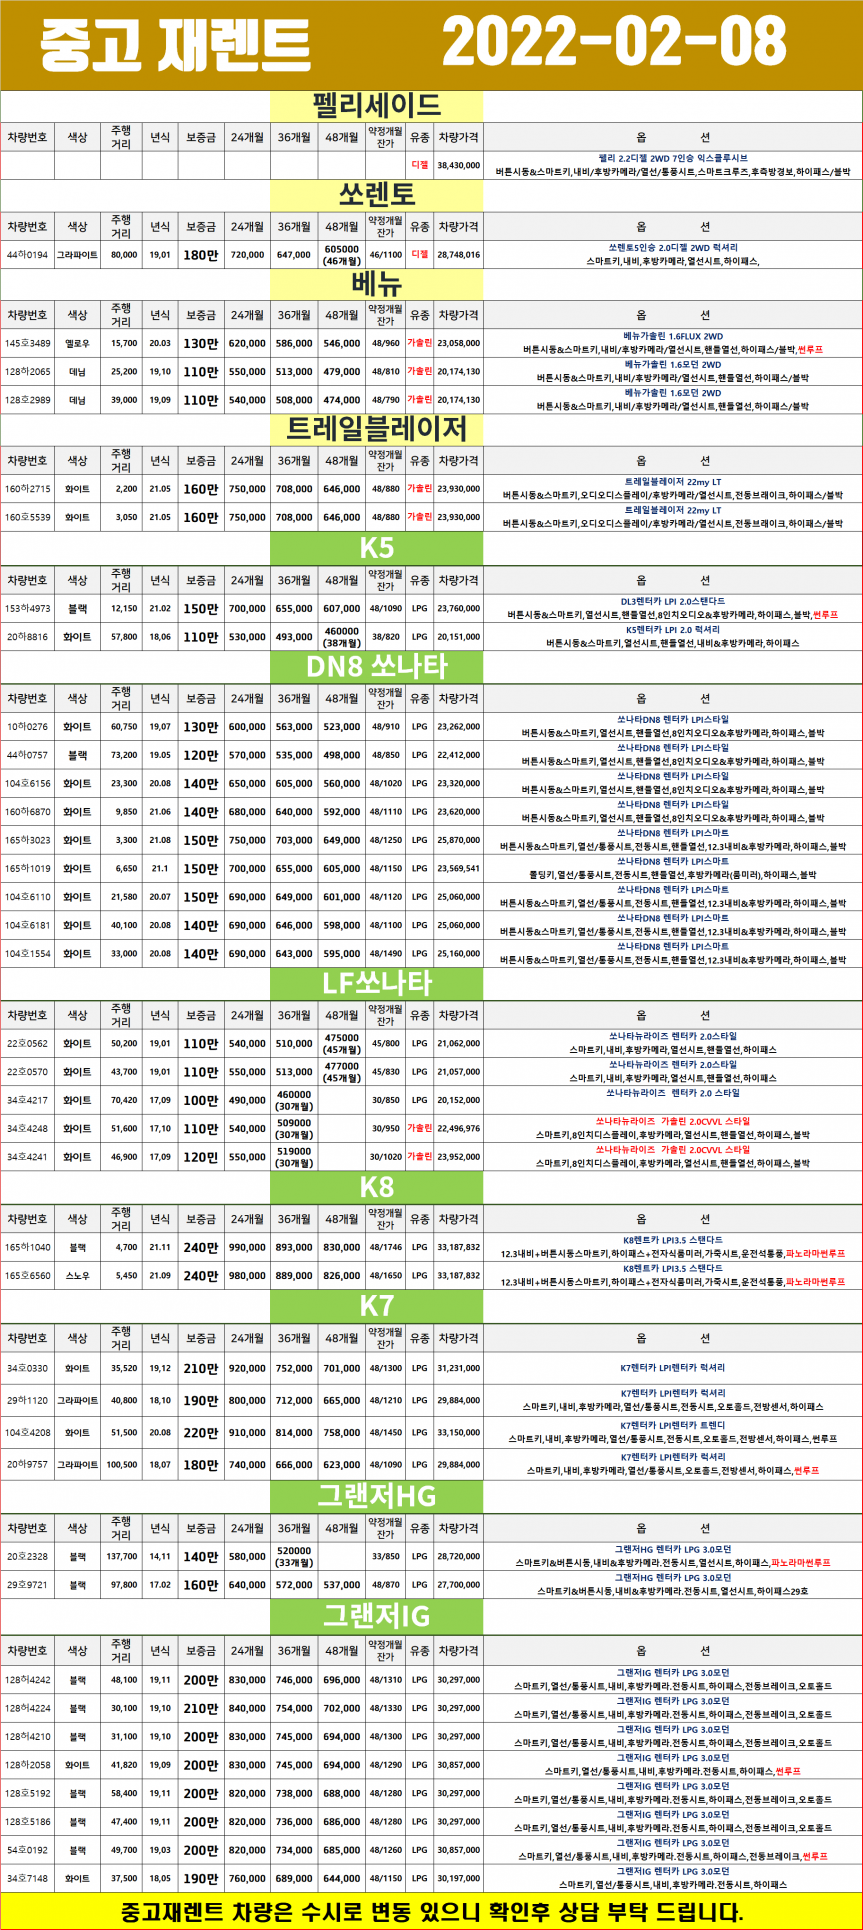The height and width of the screenshot is (1930, 863).
Task: Click vehicle number 44하0194
Action: [27, 255]
